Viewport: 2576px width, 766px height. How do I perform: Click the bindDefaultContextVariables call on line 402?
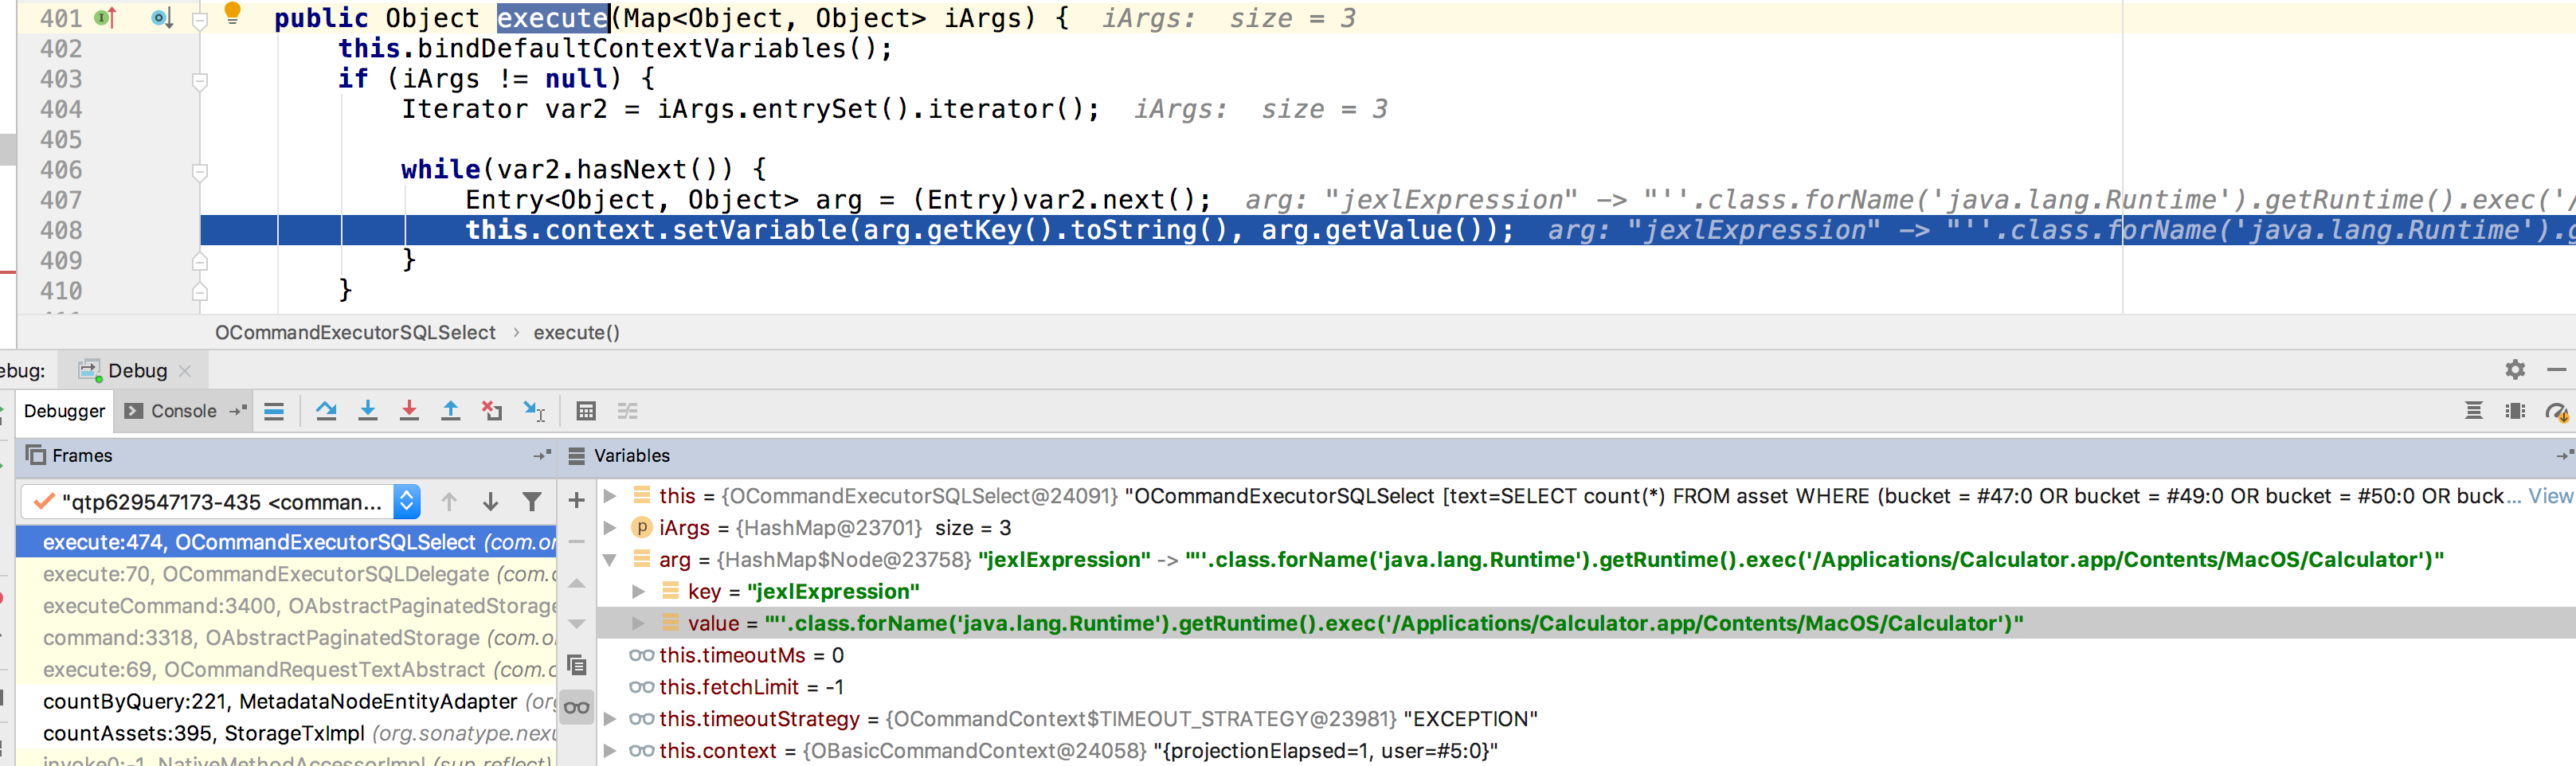[x=631, y=49]
